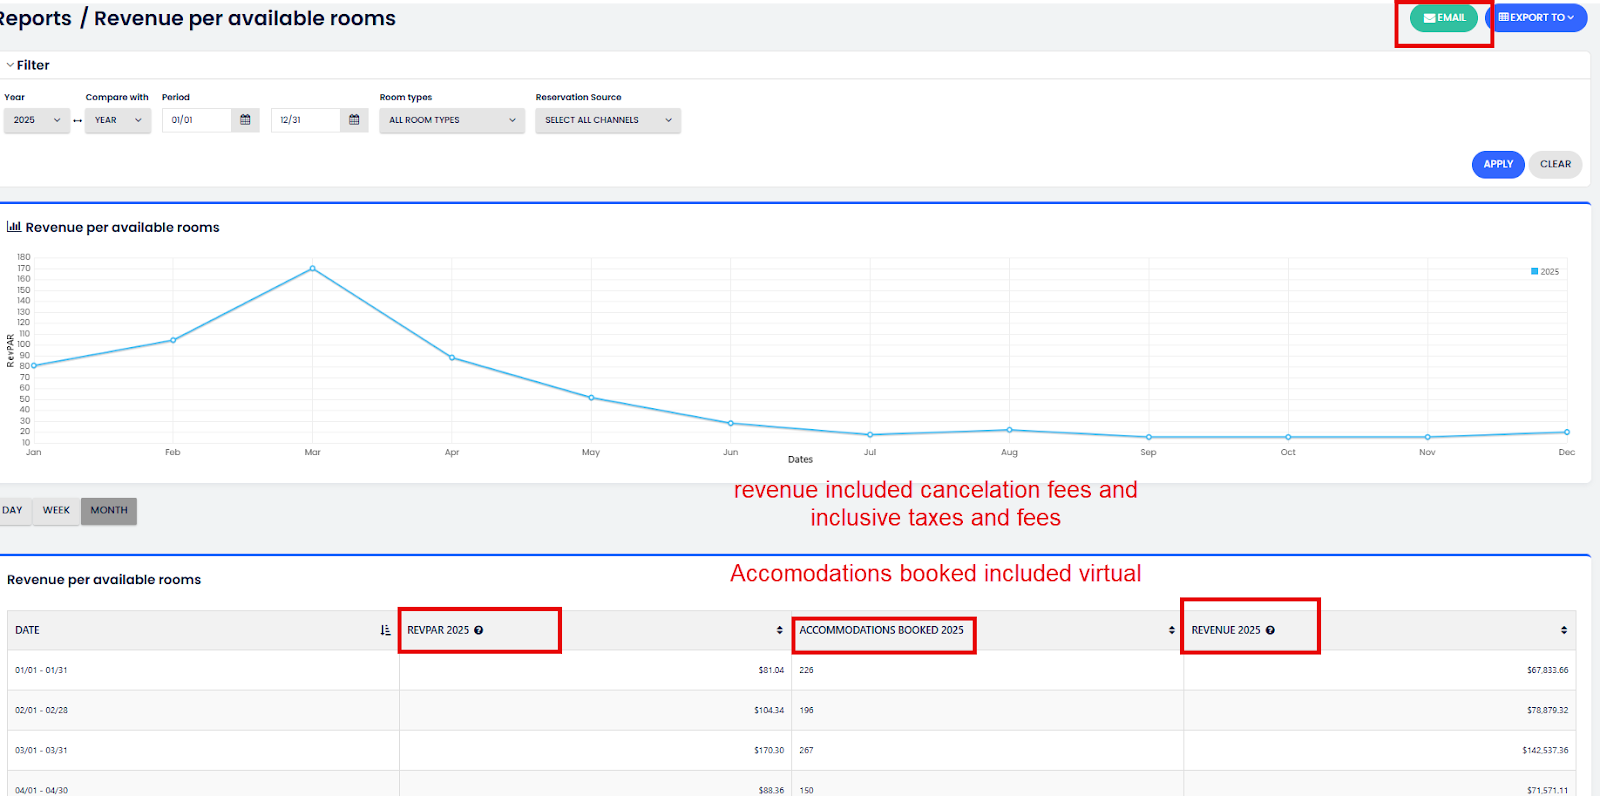
Task: Sort by Accommodations Booked column arrows
Action: (x=1171, y=630)
